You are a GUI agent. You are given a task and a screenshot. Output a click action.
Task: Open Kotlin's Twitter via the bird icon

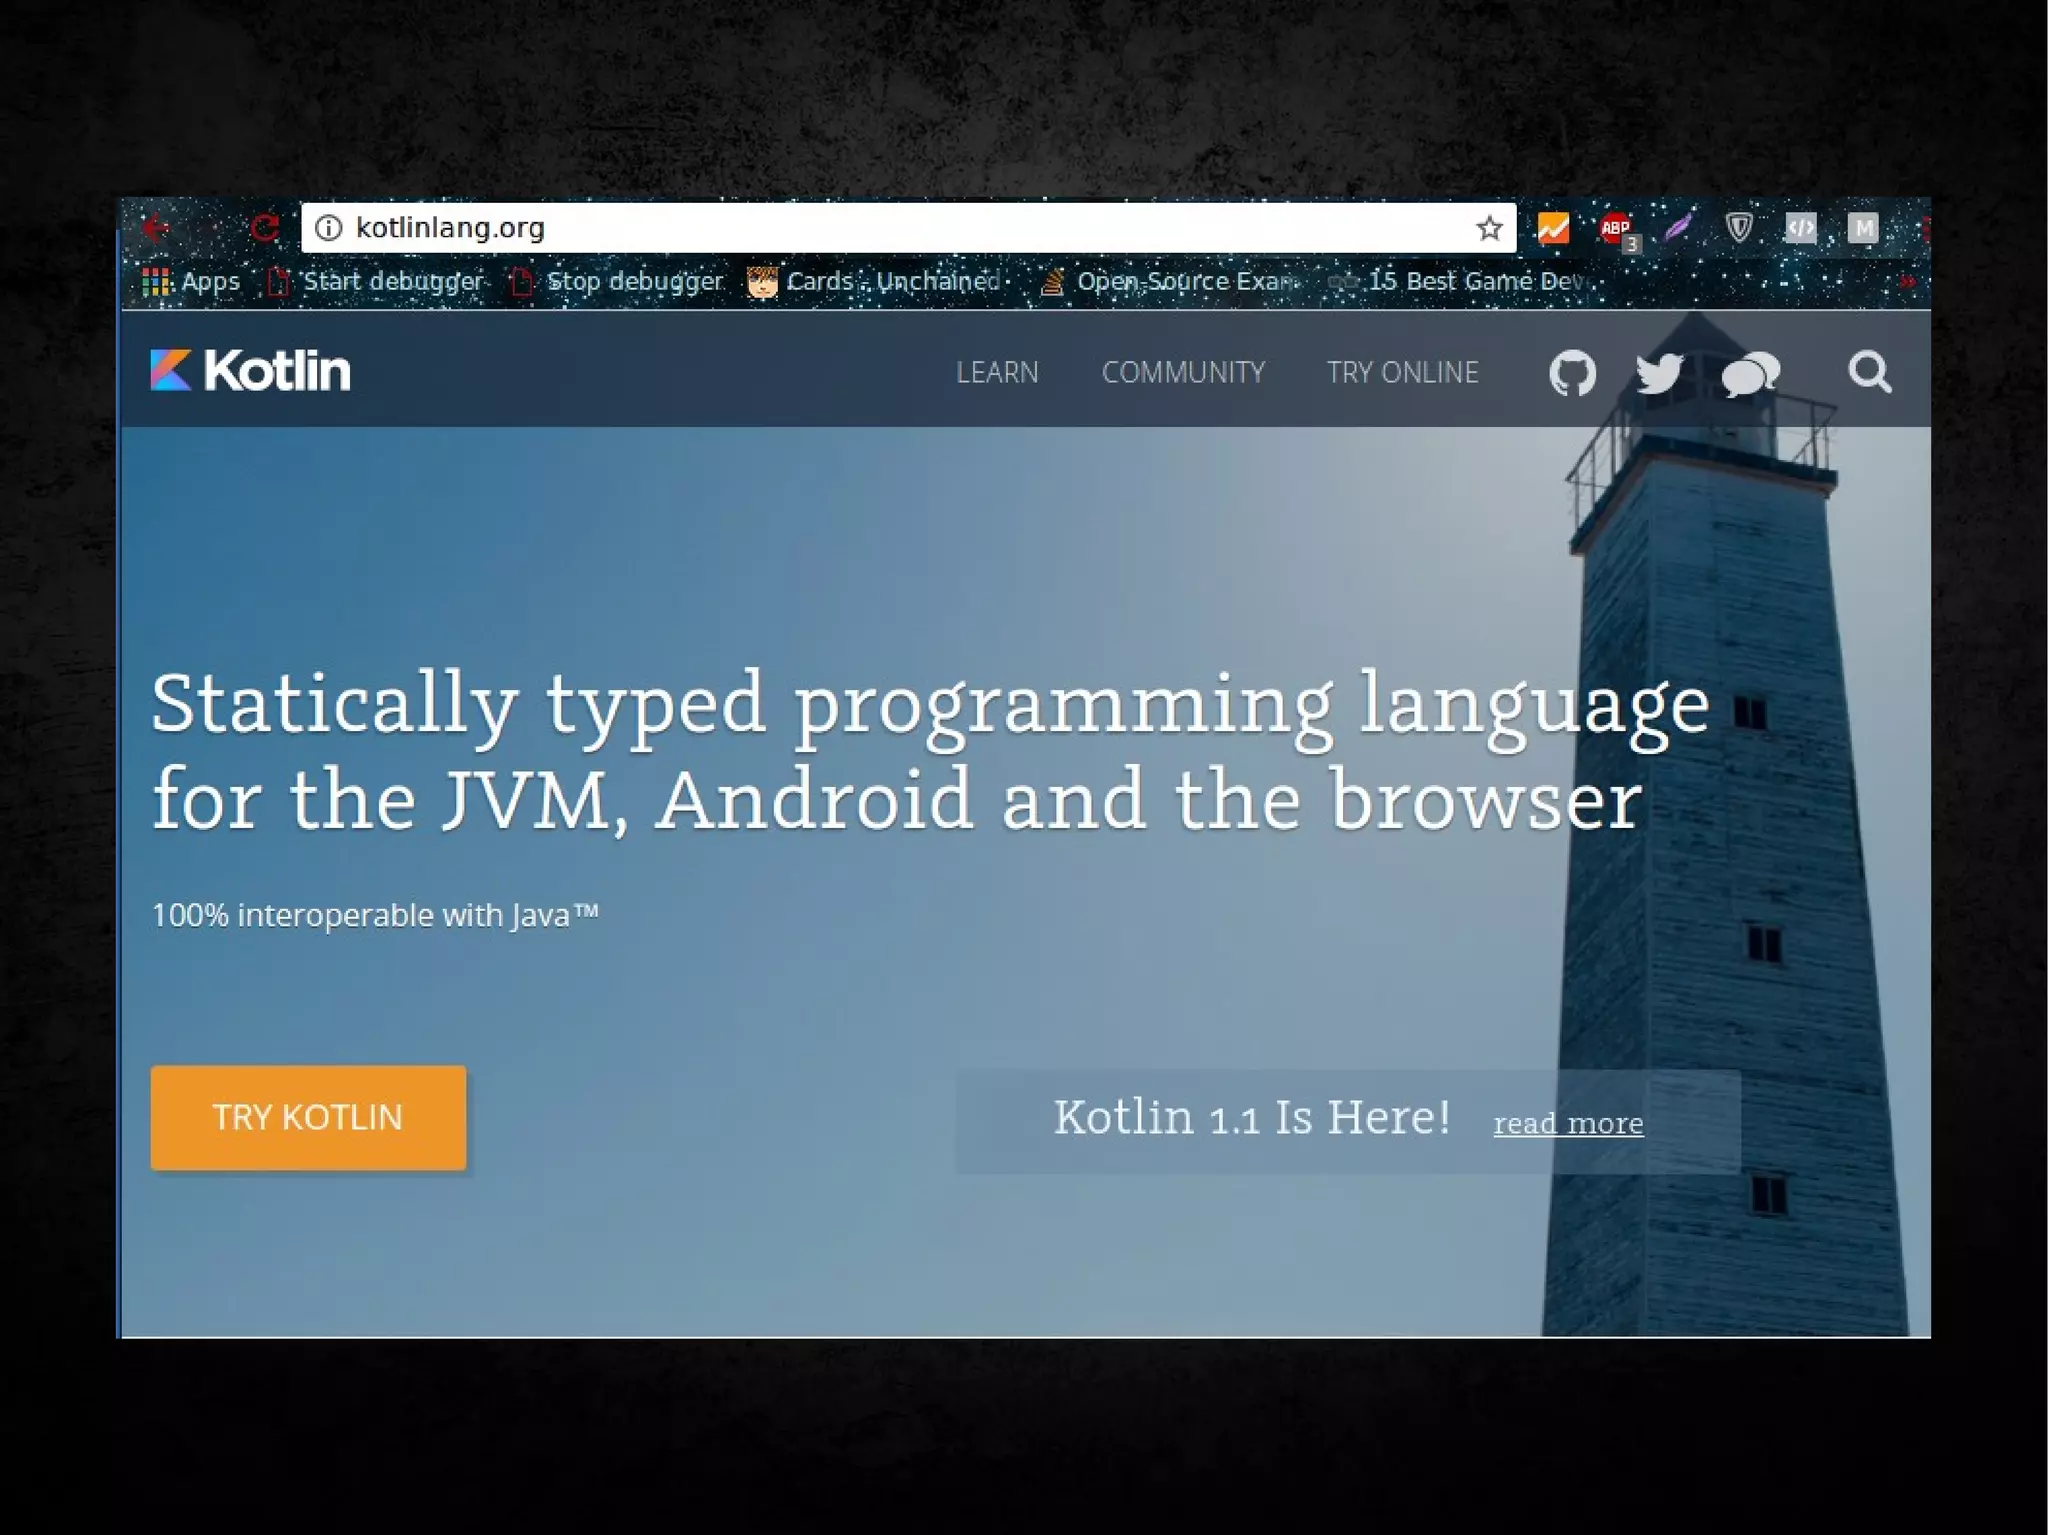tap(1659, 373)
